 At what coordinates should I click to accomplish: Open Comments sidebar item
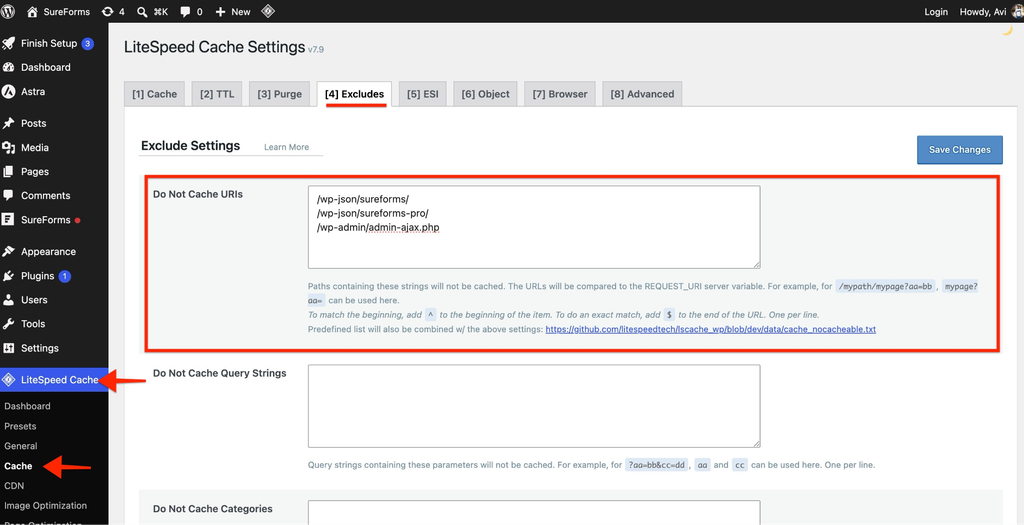click(45, 195)
